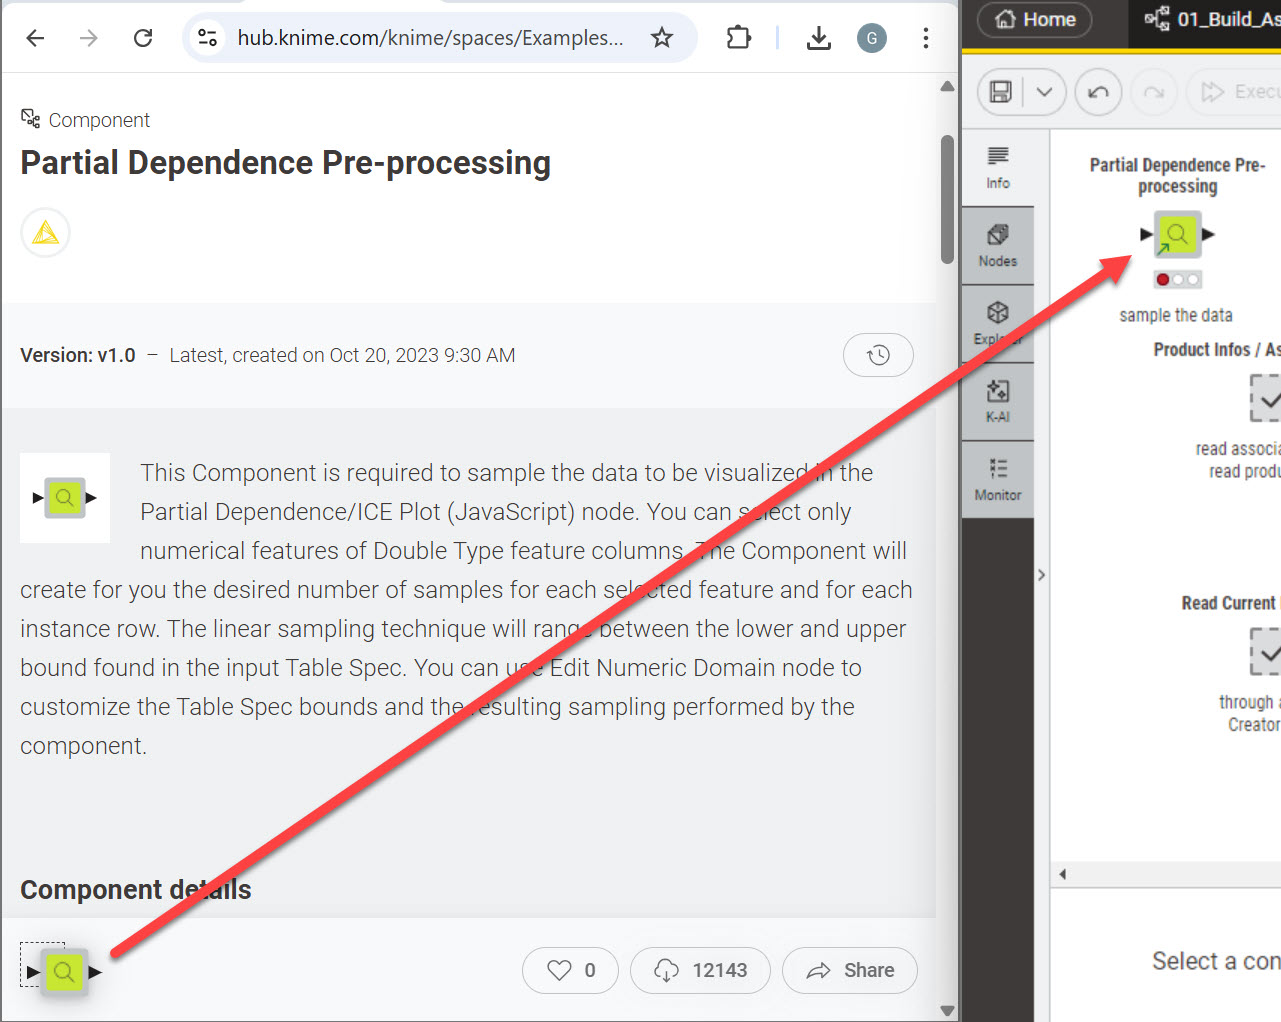The height and width of the screenshot is (1022, 1281).
Task: Click the 'Component details' heading
Action: coord(136,890)
